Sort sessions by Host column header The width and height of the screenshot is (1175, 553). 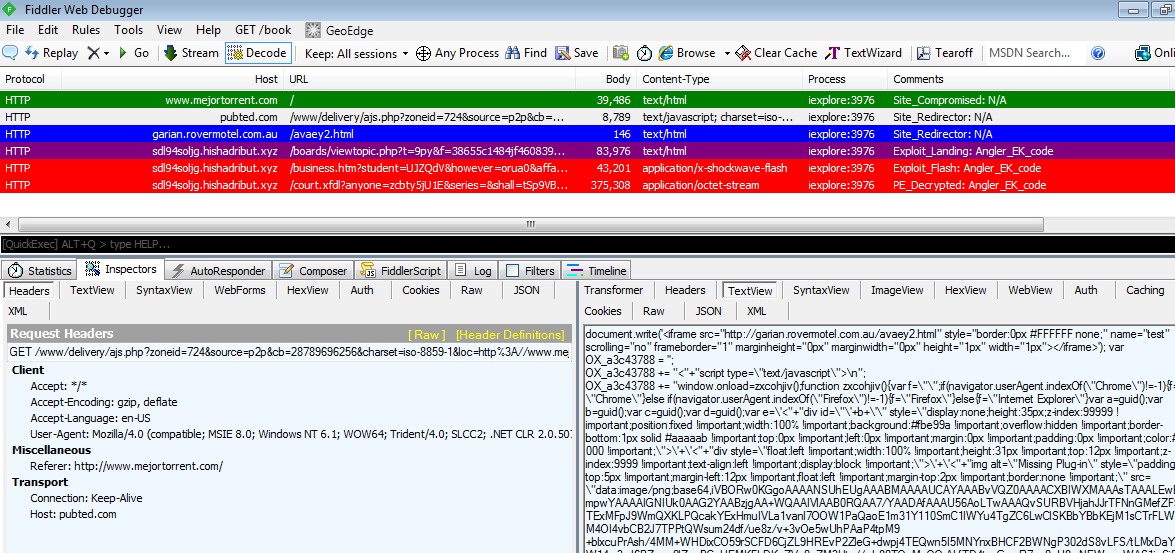(173, 79)
